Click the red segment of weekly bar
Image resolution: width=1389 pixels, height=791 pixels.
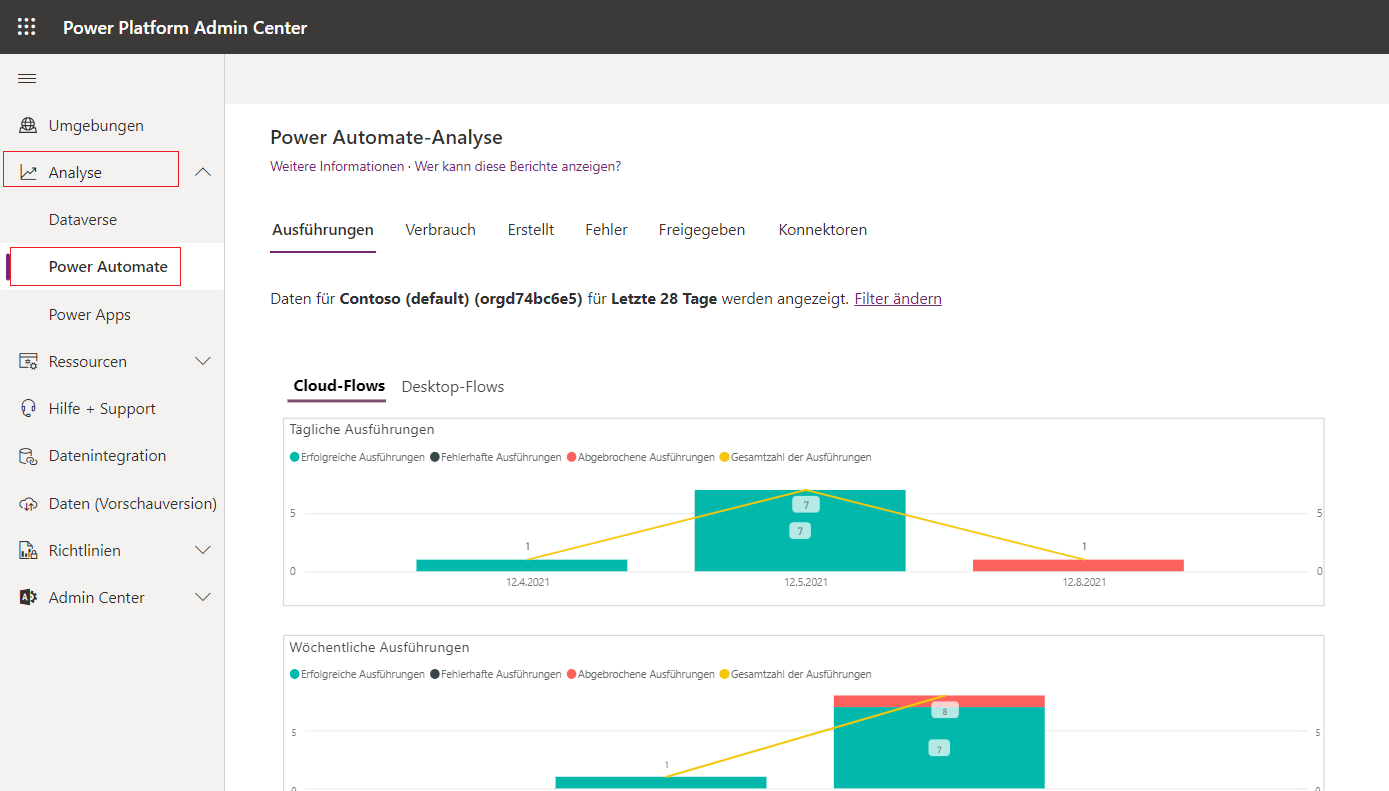click(939, 701)
